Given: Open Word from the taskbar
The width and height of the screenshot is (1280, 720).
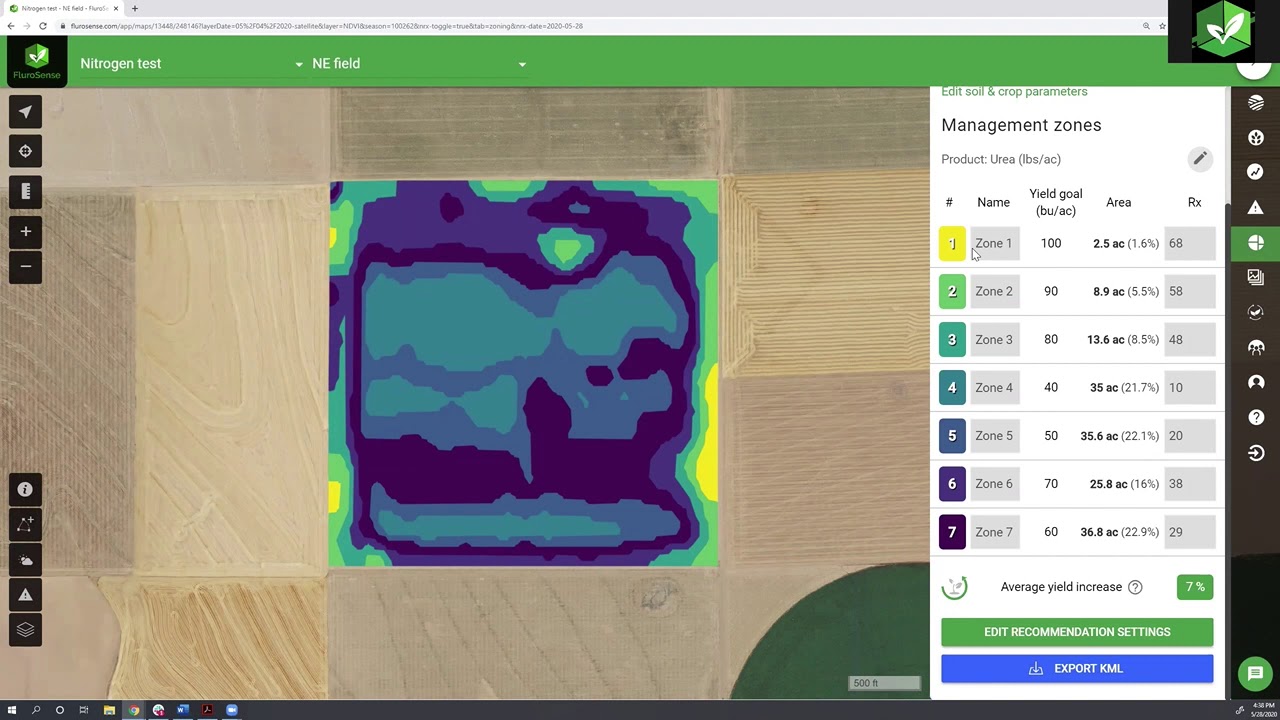Looking at the screenshot, I should pyautogui.click(x=182, y=710).
